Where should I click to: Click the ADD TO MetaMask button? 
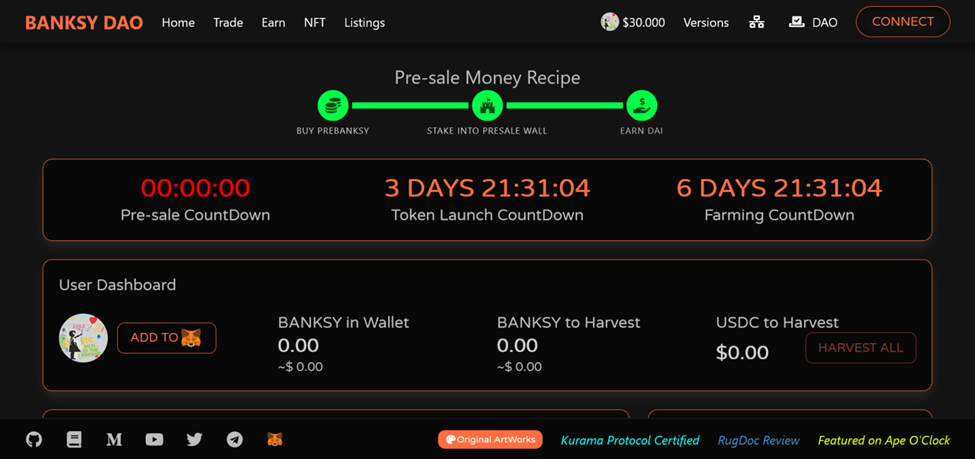[x=167, y=338]
